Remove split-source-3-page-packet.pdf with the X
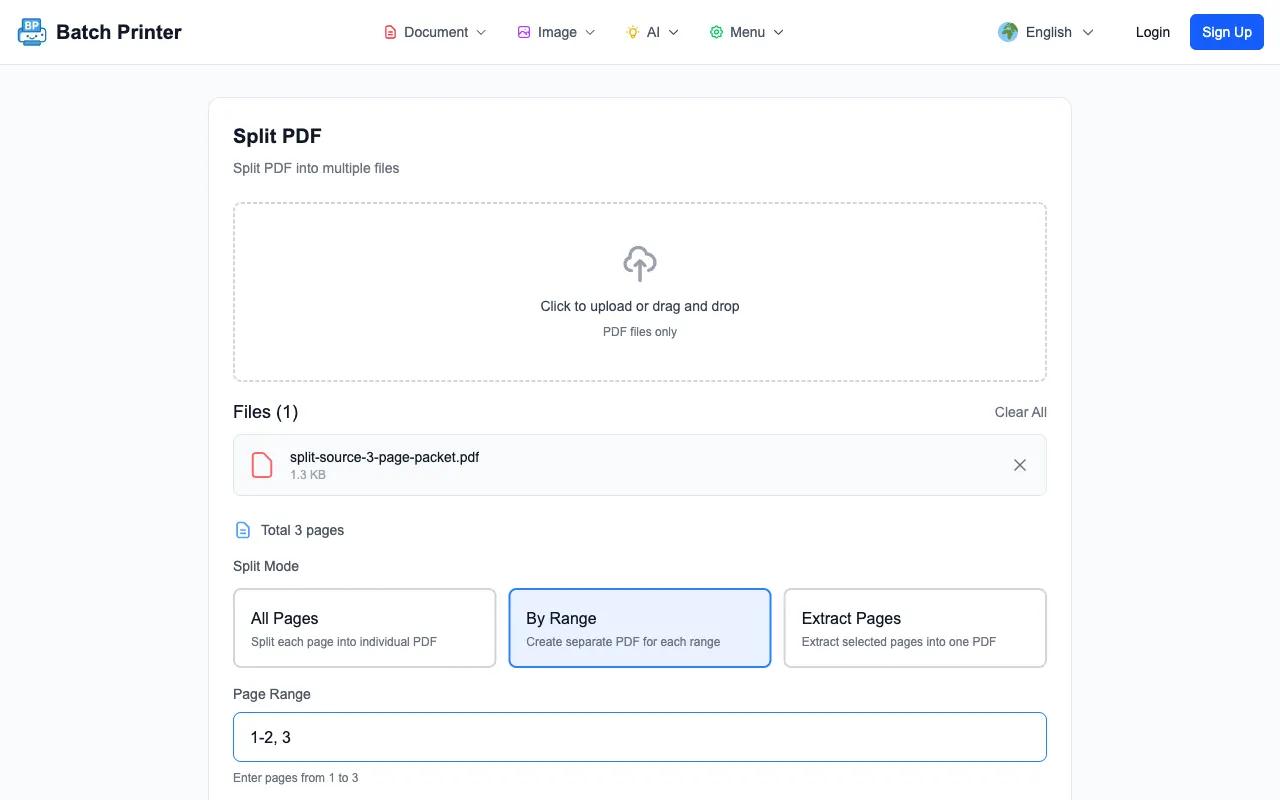Screen dimensions: 1280x800 [x=1020, y=465]
